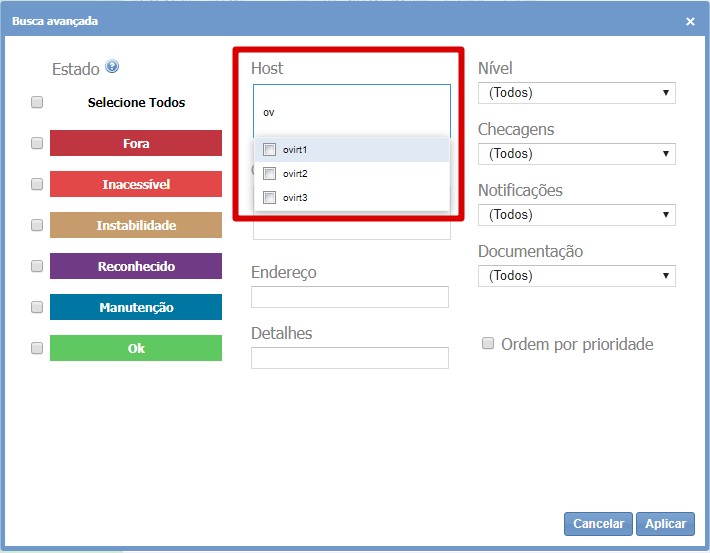This screenshot has height=553, width=710.
Task: Open the Nível dropdown
Action: pyautogui.click(x=576, y=93)
